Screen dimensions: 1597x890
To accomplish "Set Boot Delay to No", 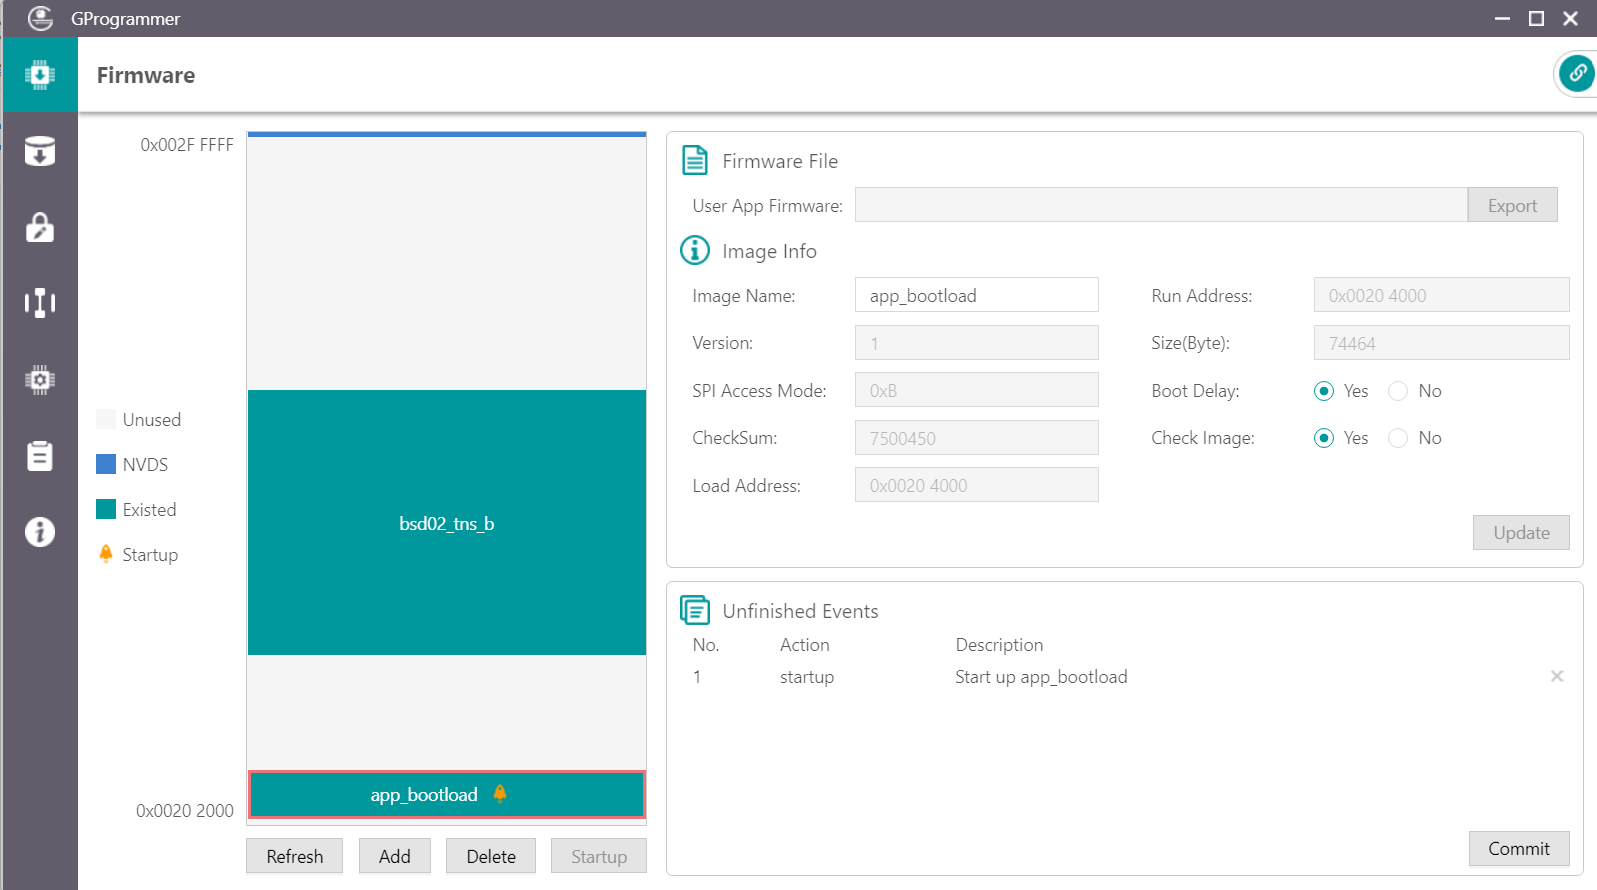I will pos(1398,391).
